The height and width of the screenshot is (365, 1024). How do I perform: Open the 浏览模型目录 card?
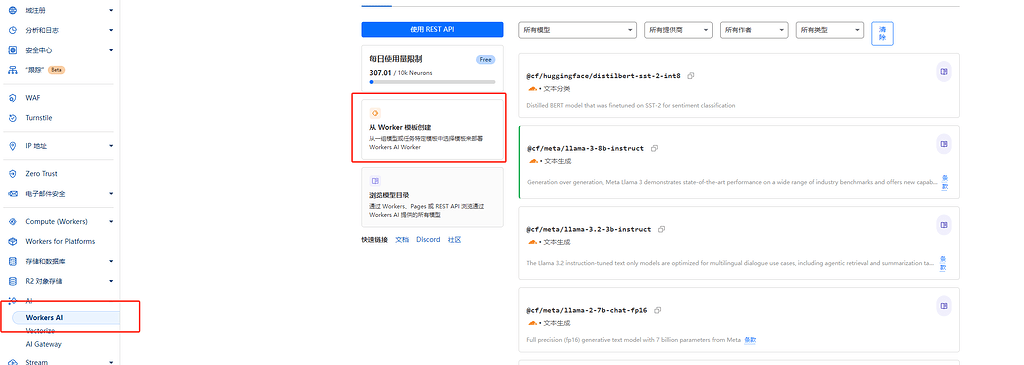point(432,197)
